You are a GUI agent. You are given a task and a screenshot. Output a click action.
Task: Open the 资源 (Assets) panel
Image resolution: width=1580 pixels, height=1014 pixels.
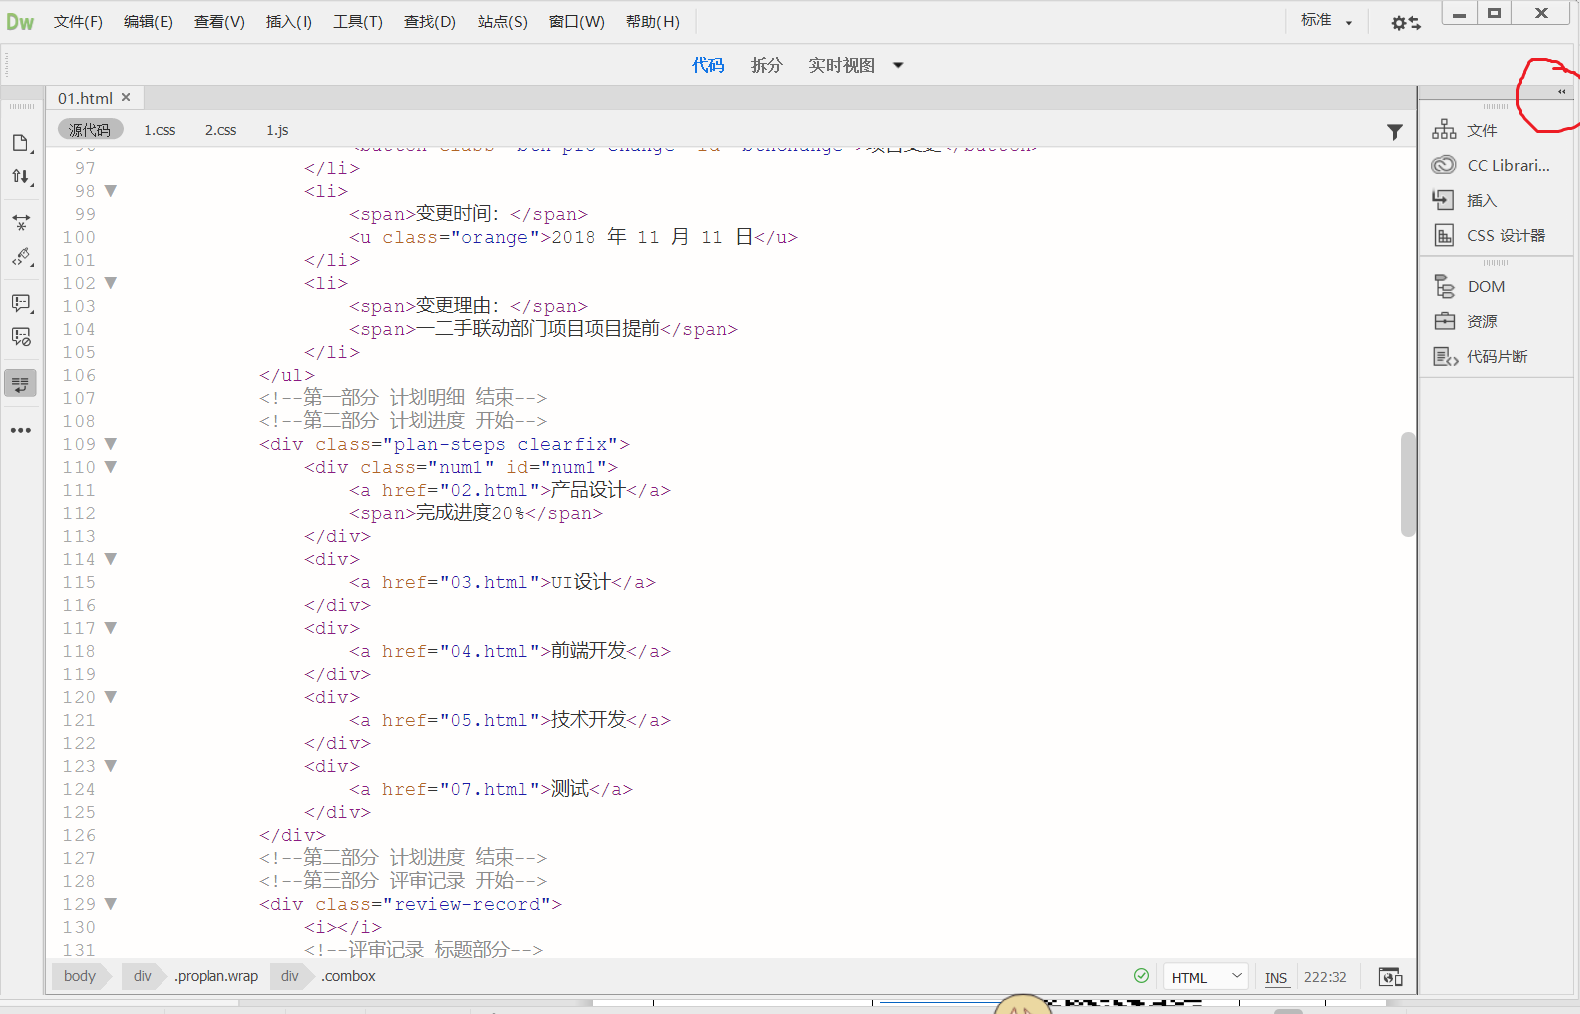tap(1465, 321)
